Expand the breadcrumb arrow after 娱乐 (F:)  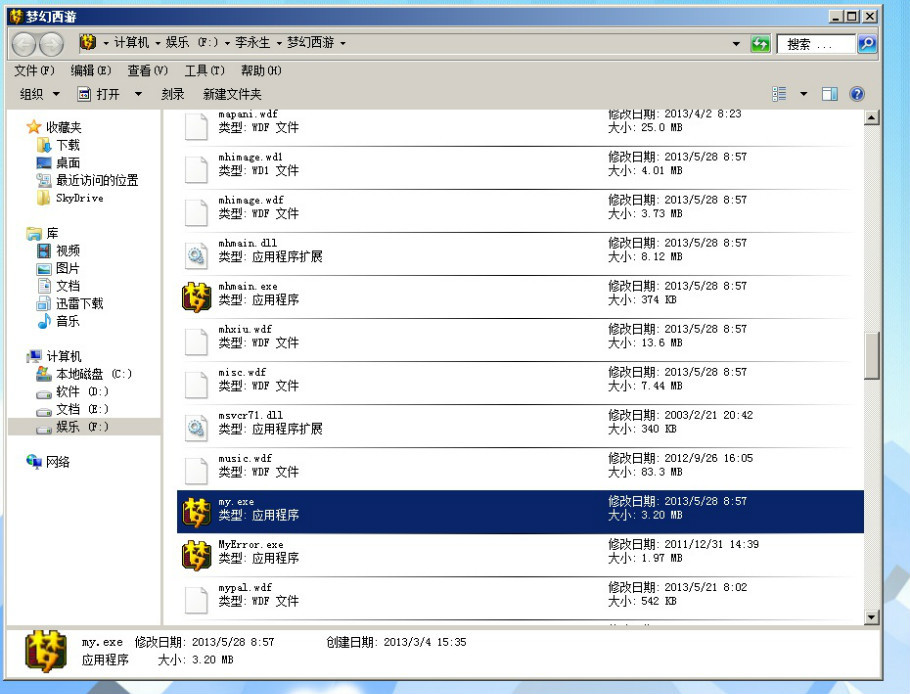point(227,43)
